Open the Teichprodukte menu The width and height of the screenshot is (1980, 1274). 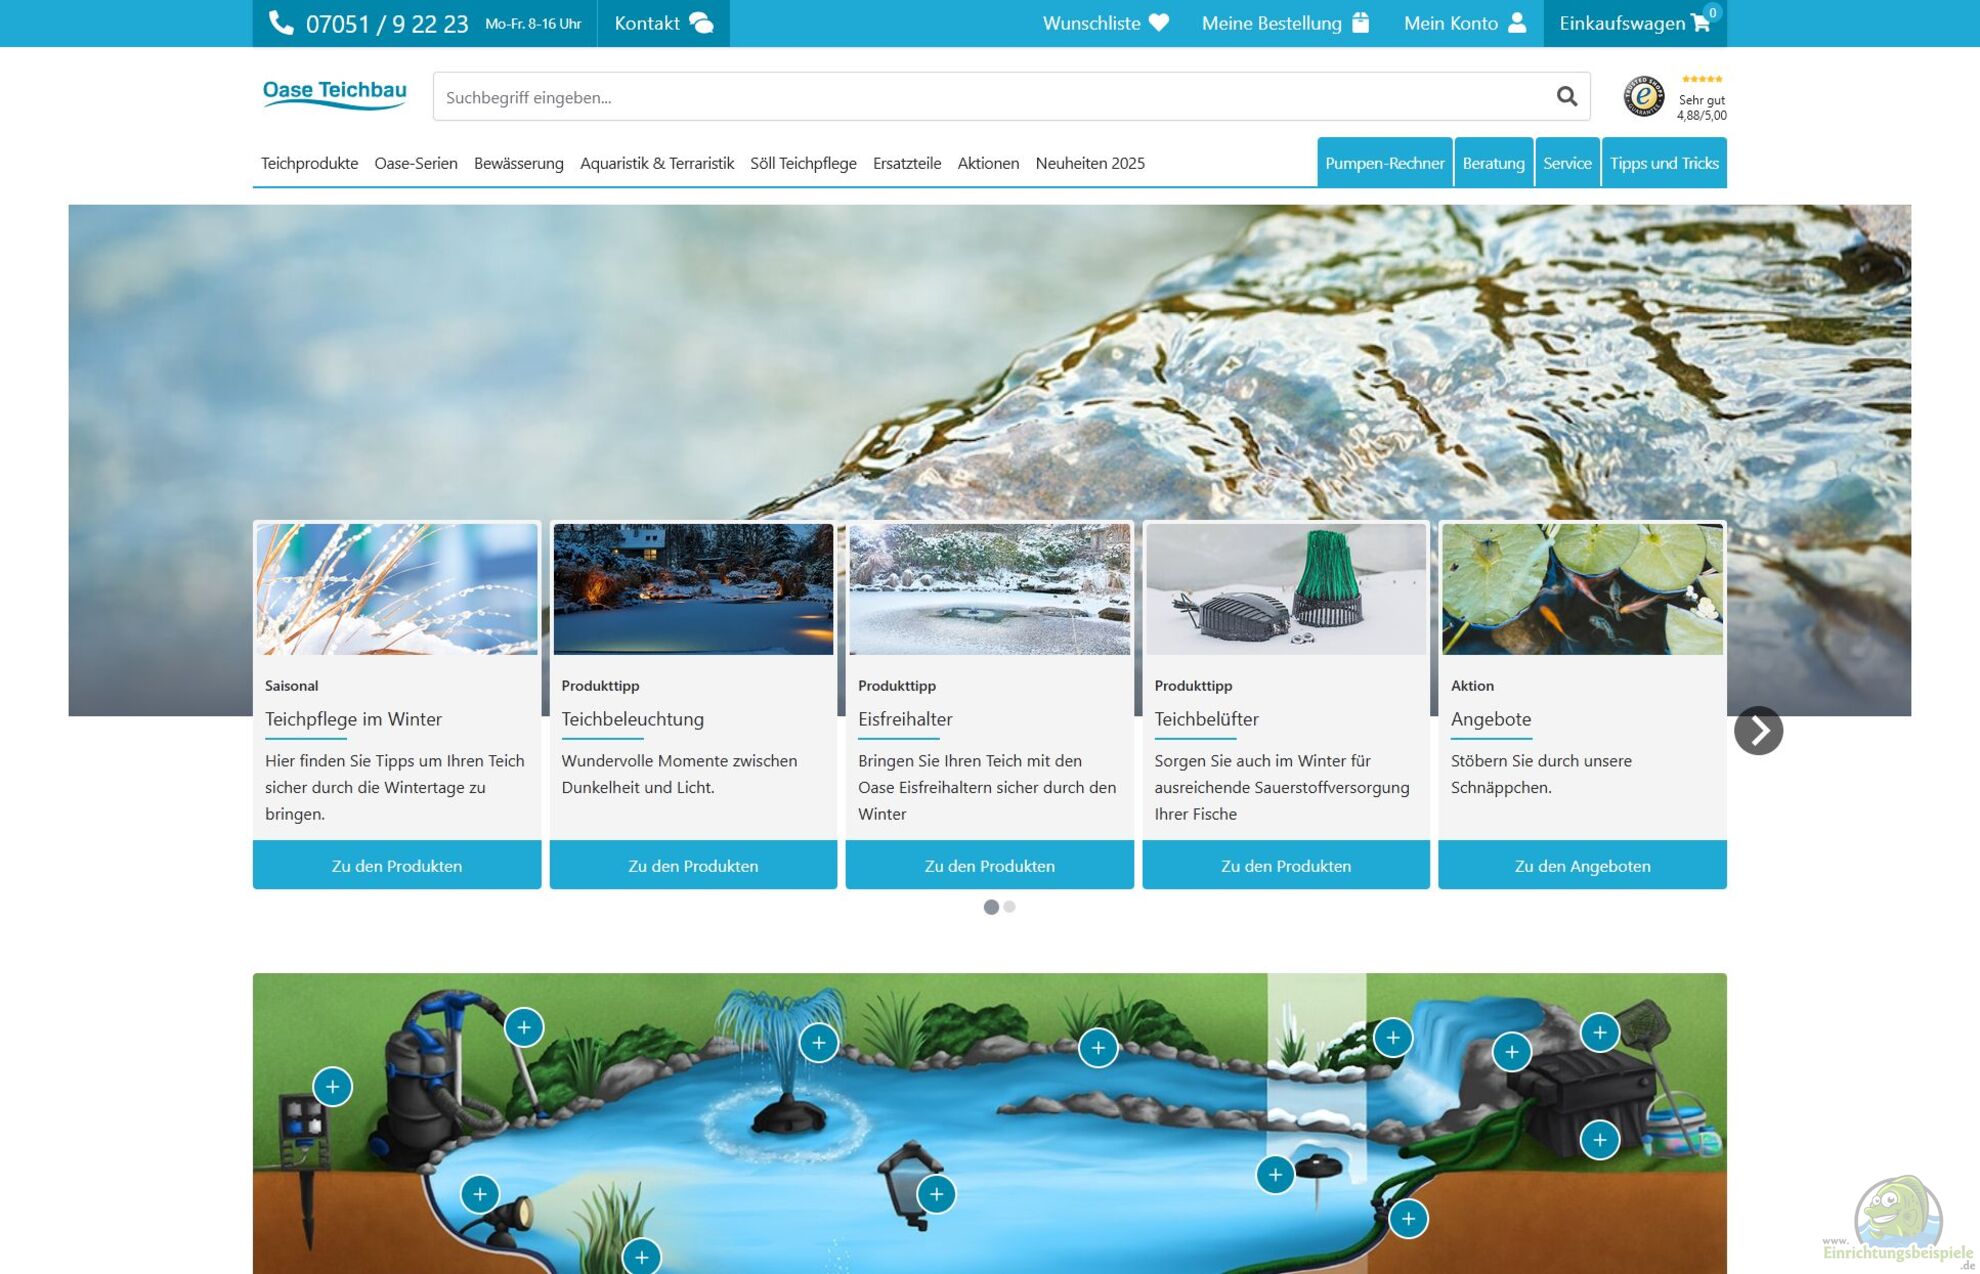(309, 163)
